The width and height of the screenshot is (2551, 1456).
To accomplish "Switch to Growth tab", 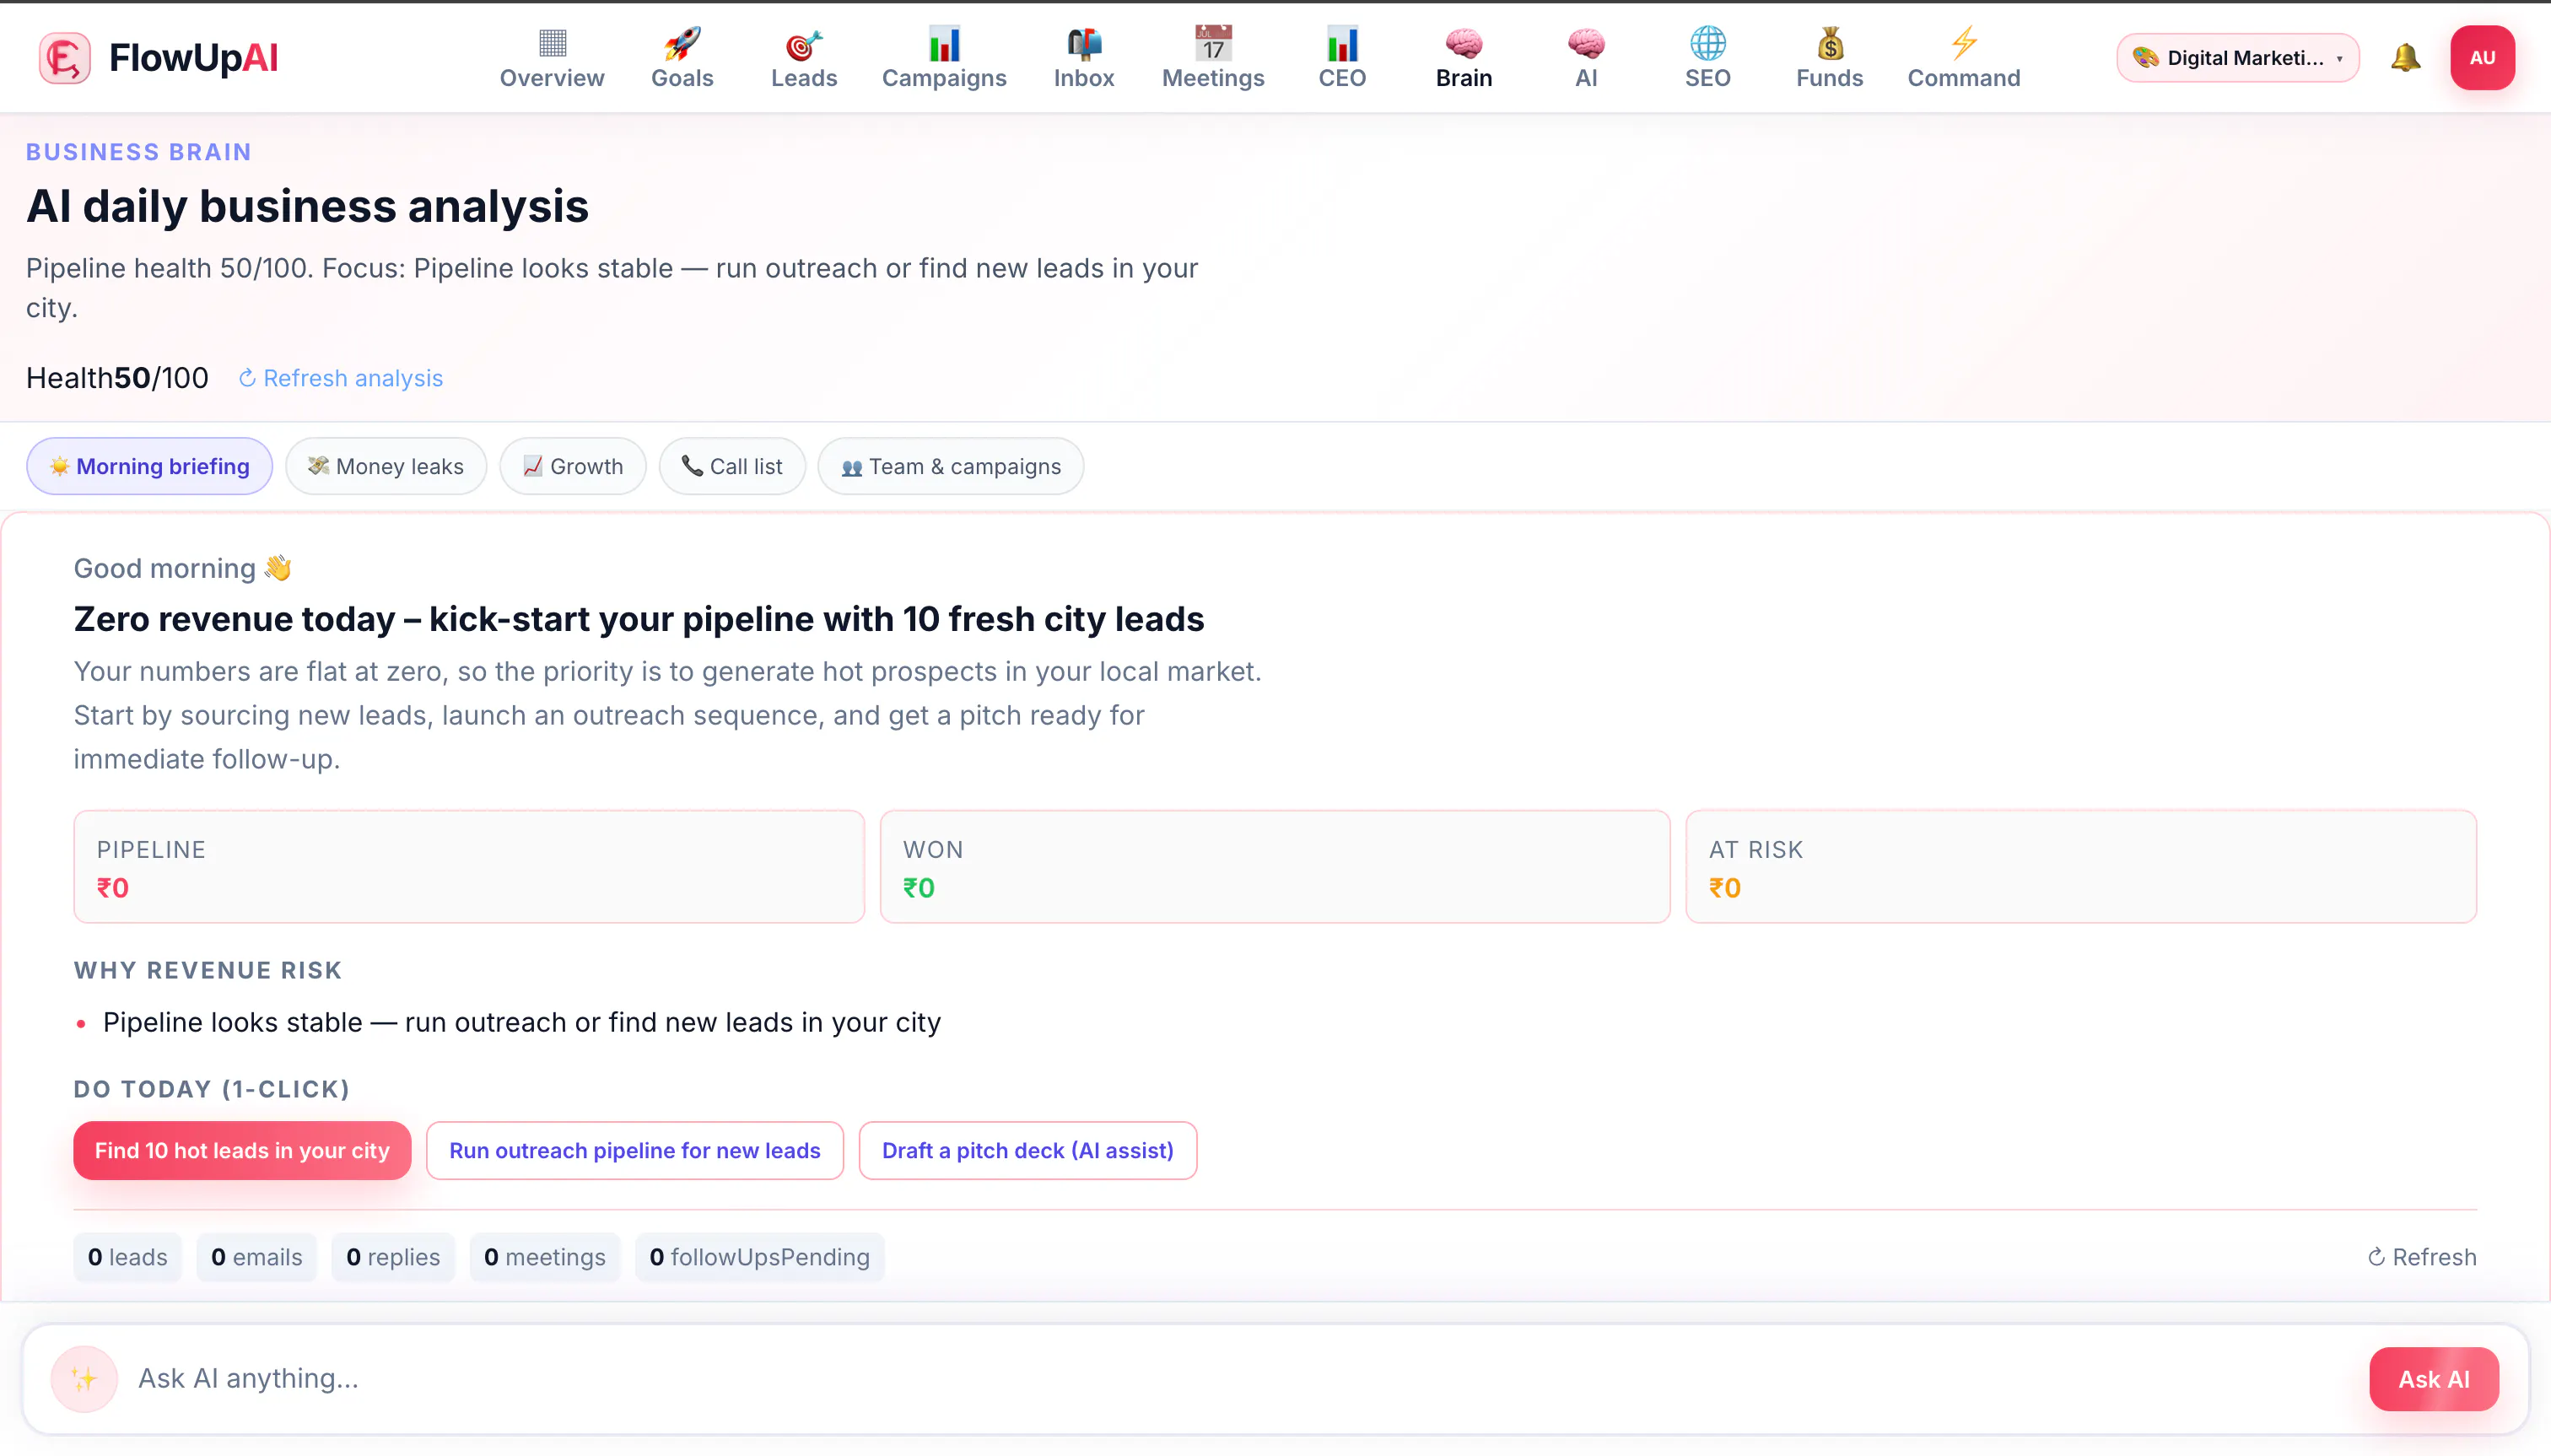I will [x=573, y=466].
